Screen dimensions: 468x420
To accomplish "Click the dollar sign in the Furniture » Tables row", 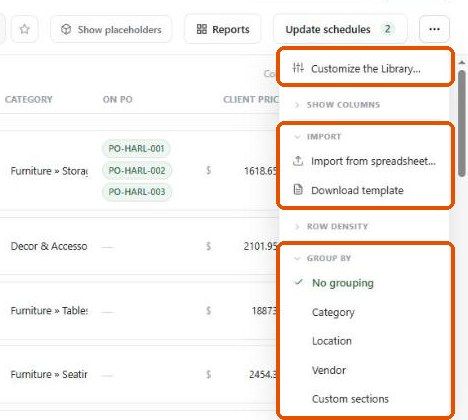I will 209,311.
